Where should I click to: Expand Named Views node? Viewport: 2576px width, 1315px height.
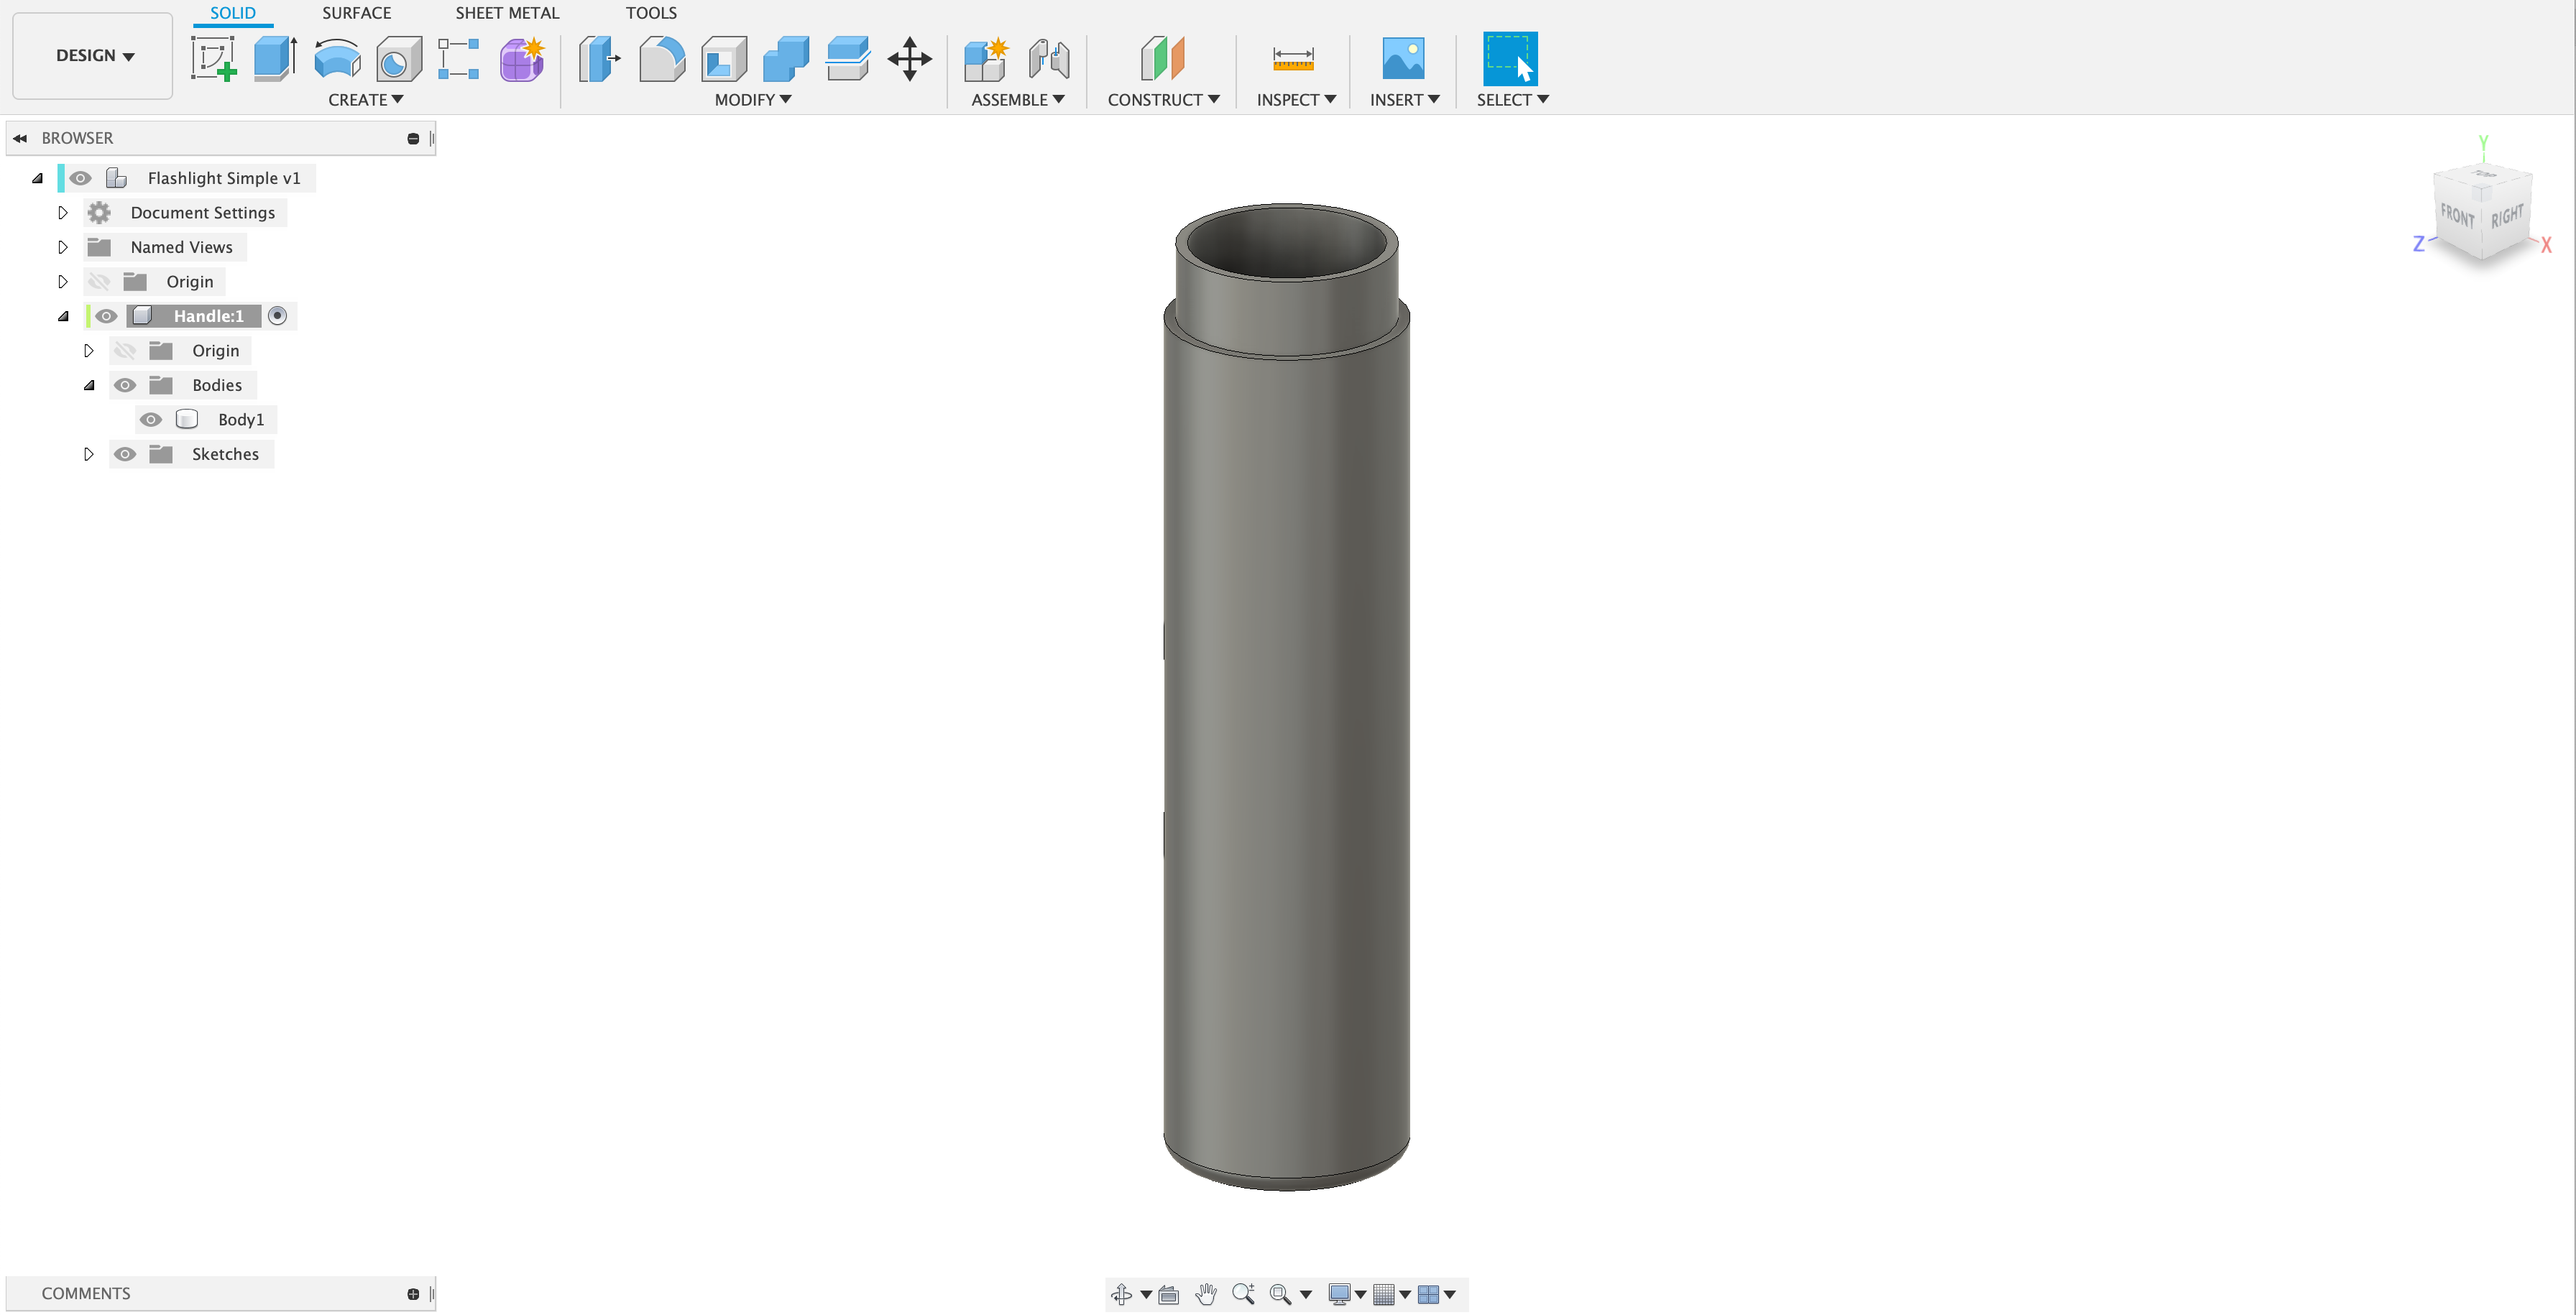(62, 247)
